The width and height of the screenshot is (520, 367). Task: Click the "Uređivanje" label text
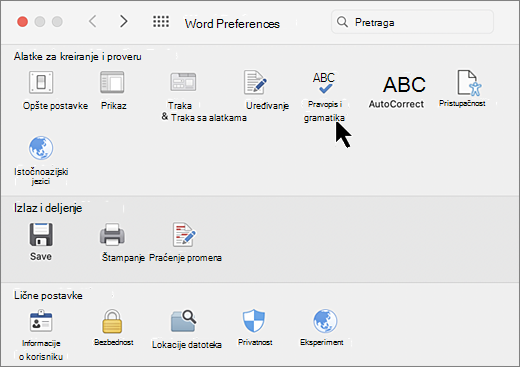coord(267,106)
